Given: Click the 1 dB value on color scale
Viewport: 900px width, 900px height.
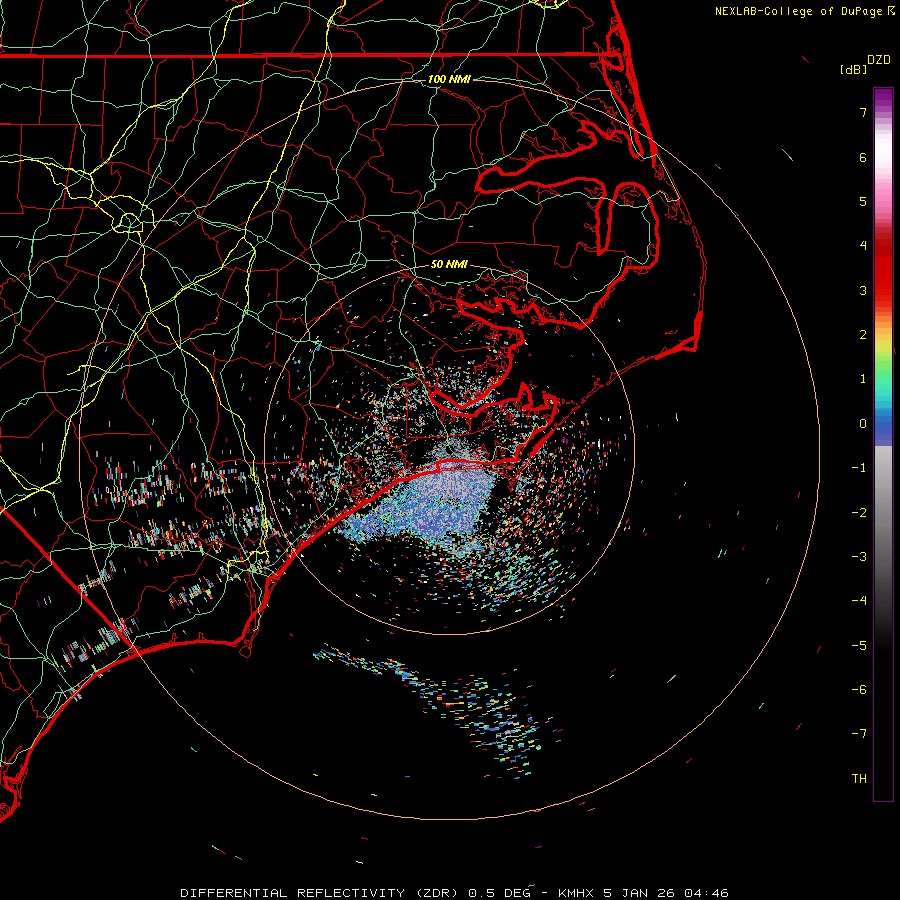Looking at the screenshot, I should coord(863,379).
